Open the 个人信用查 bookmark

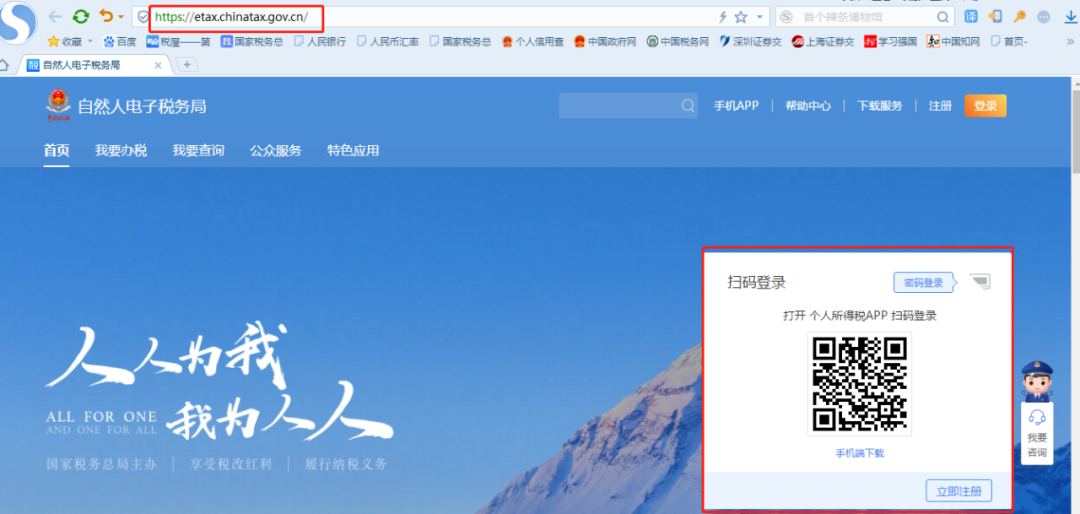point(533,41)
